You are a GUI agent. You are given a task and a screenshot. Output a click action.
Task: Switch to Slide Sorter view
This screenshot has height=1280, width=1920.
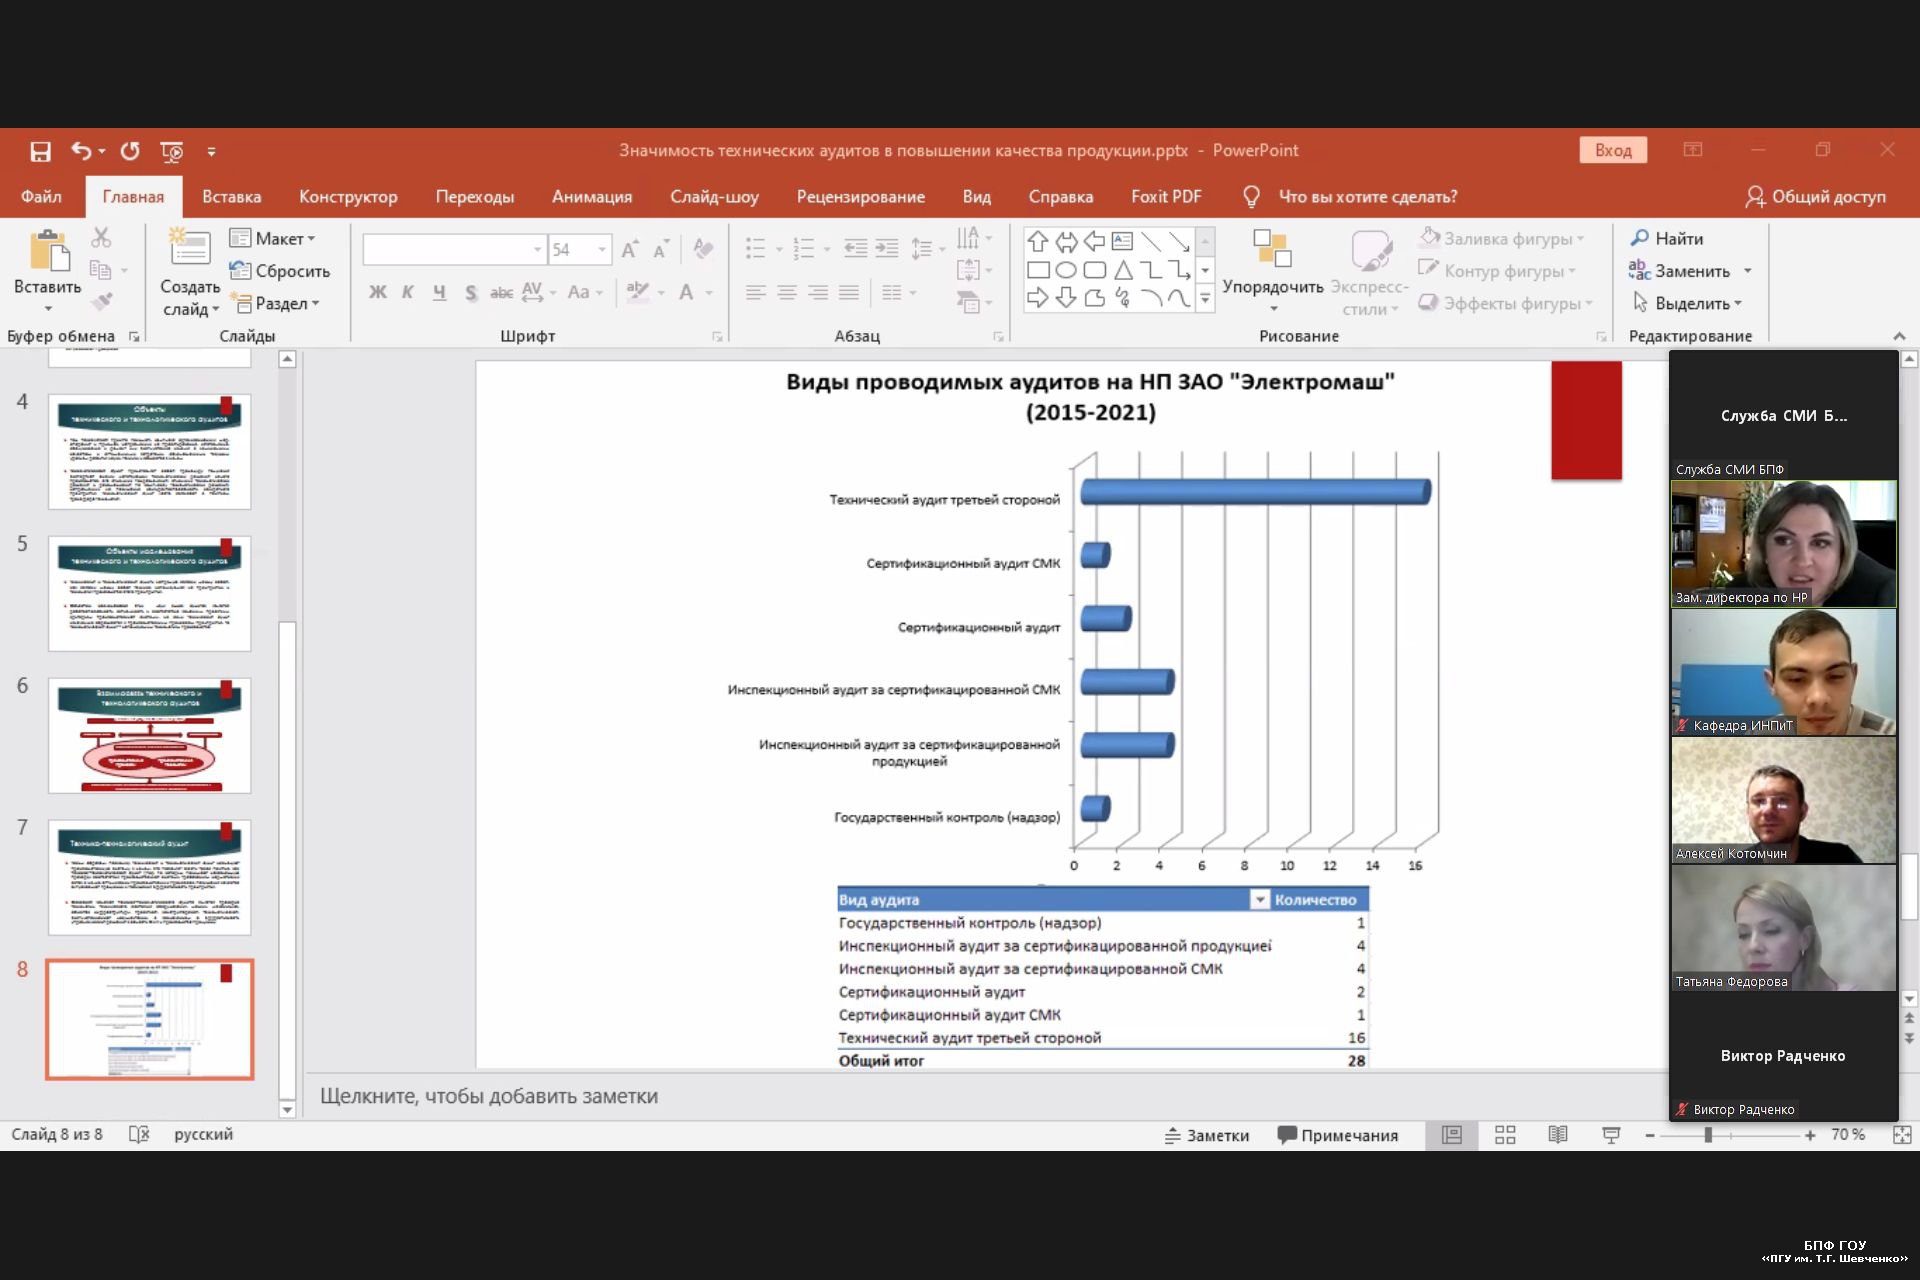coord(1505,1135)
